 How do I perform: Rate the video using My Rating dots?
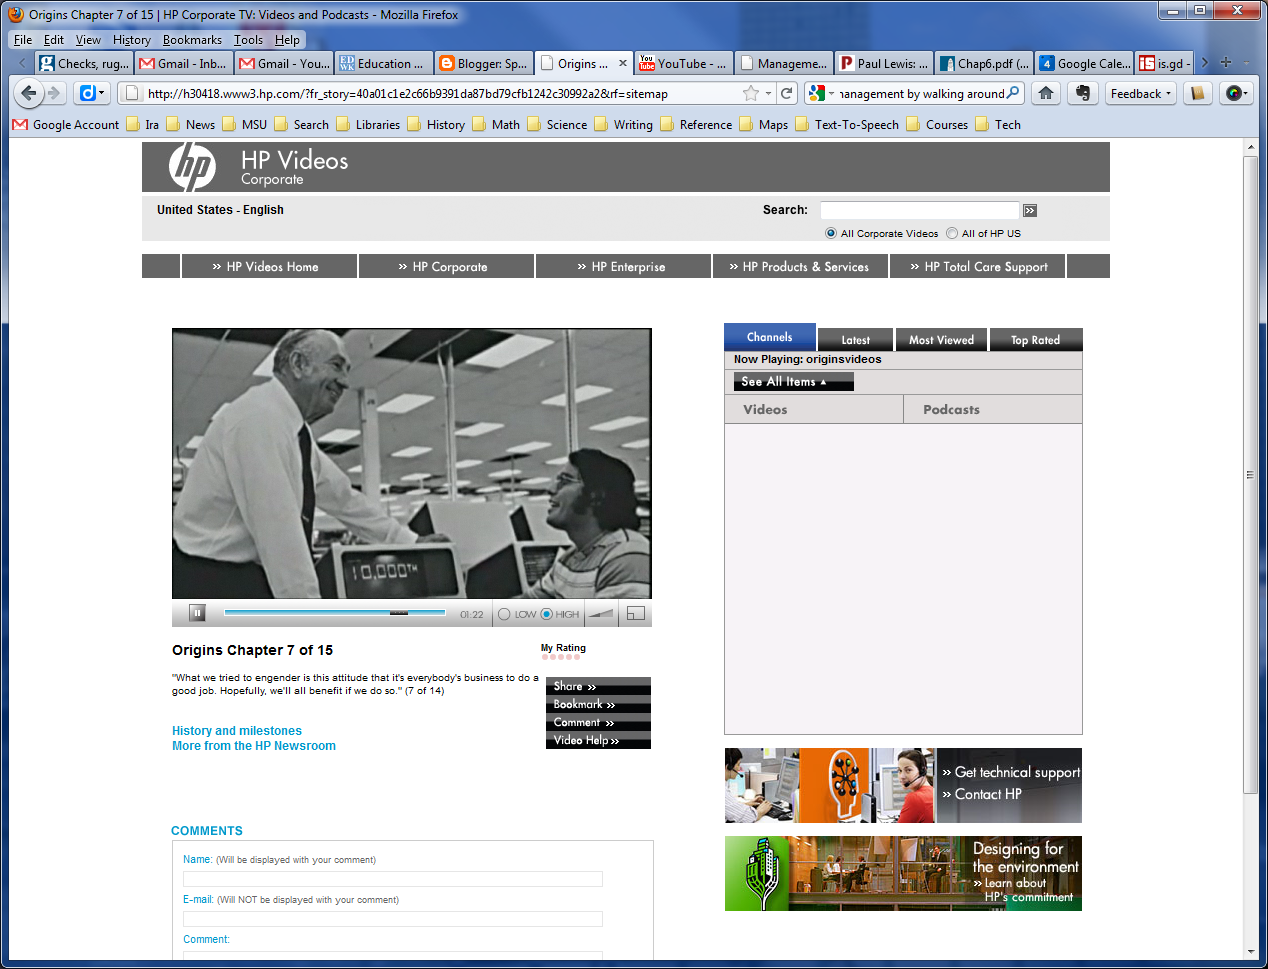[561, 657]
